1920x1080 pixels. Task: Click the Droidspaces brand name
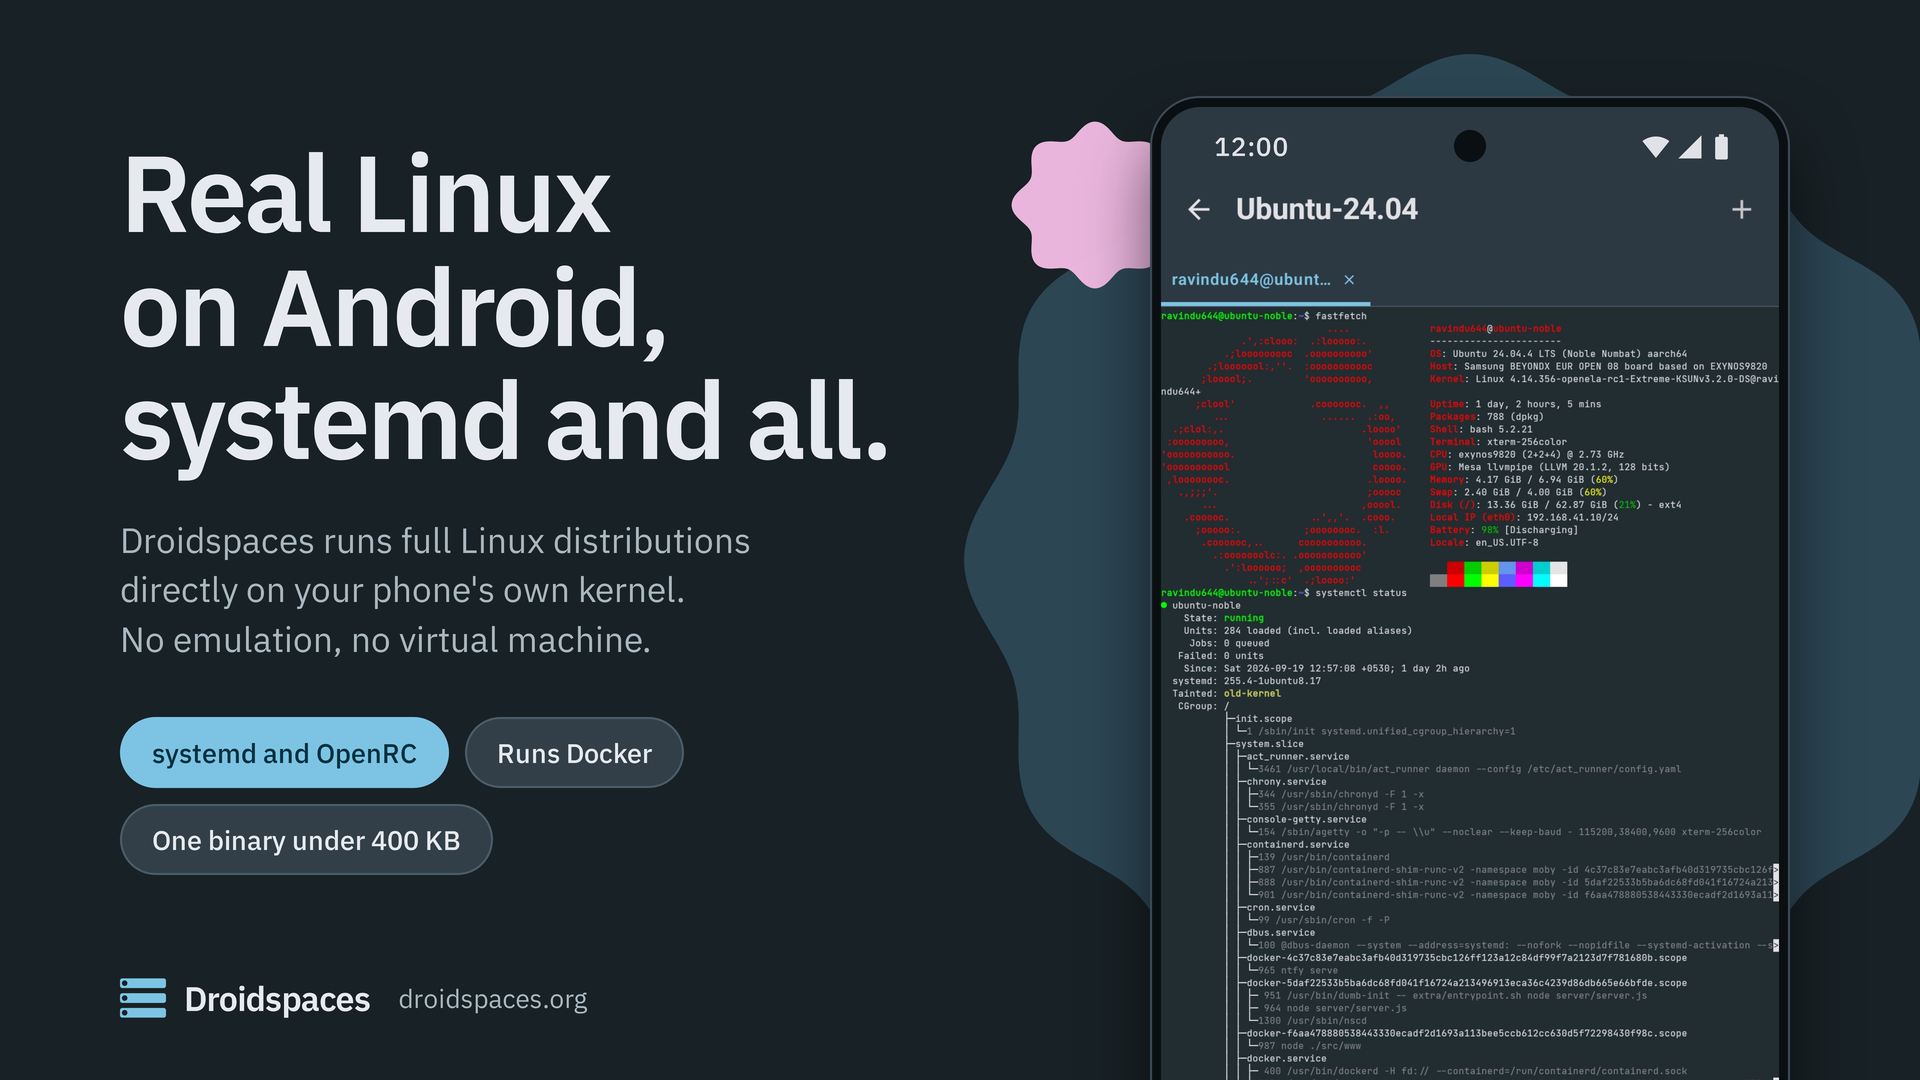(277, 999)
